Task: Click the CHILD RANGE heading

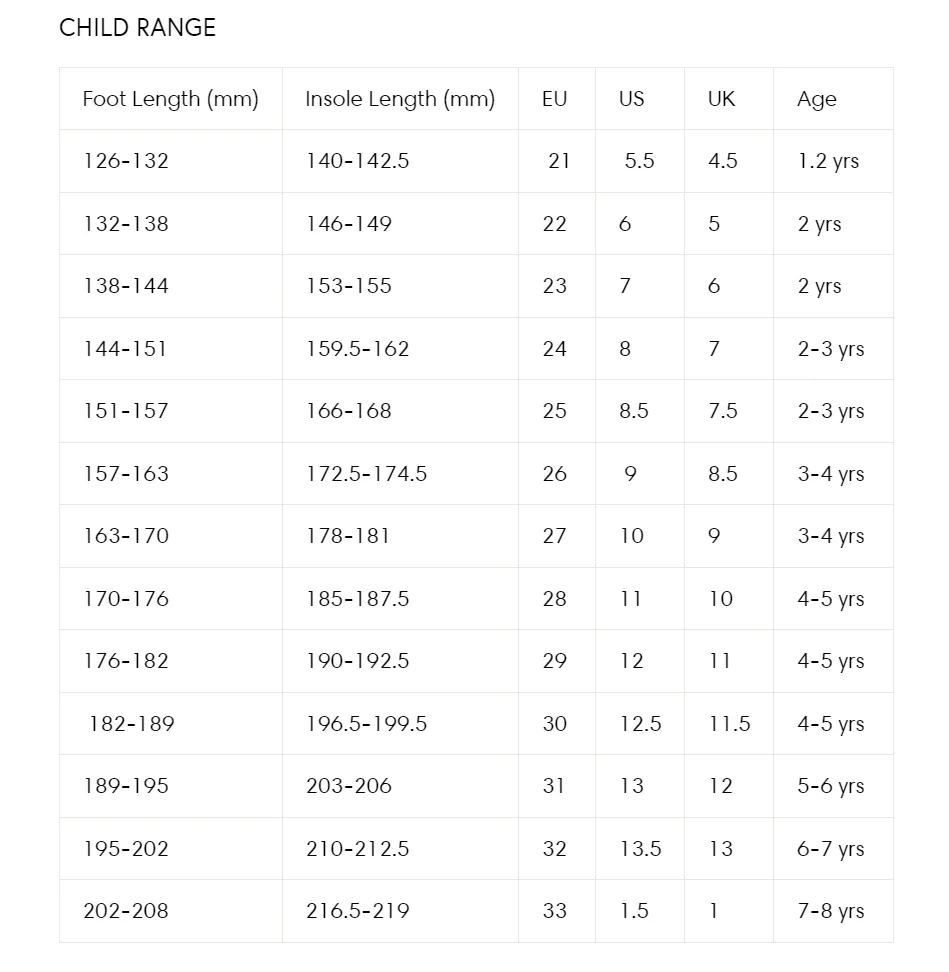Action: click(x=138, y=28)
